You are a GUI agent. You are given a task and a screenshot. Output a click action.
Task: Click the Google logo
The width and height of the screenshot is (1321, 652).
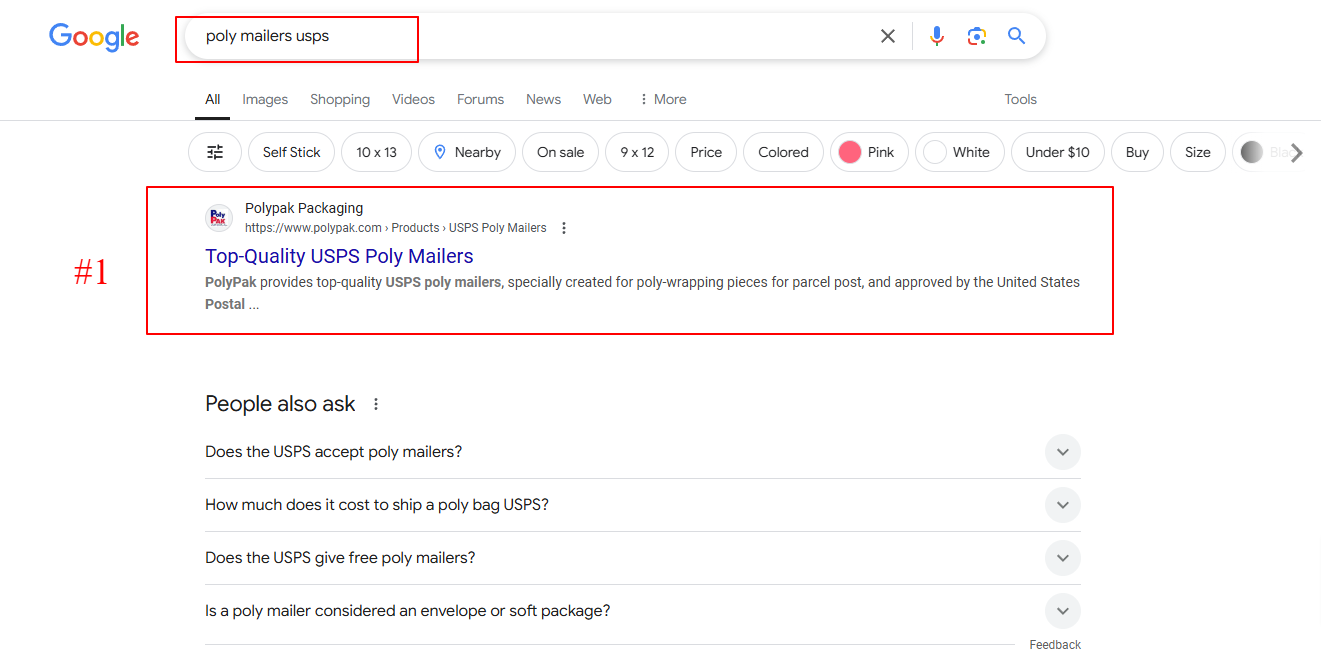tap(94, 38)
